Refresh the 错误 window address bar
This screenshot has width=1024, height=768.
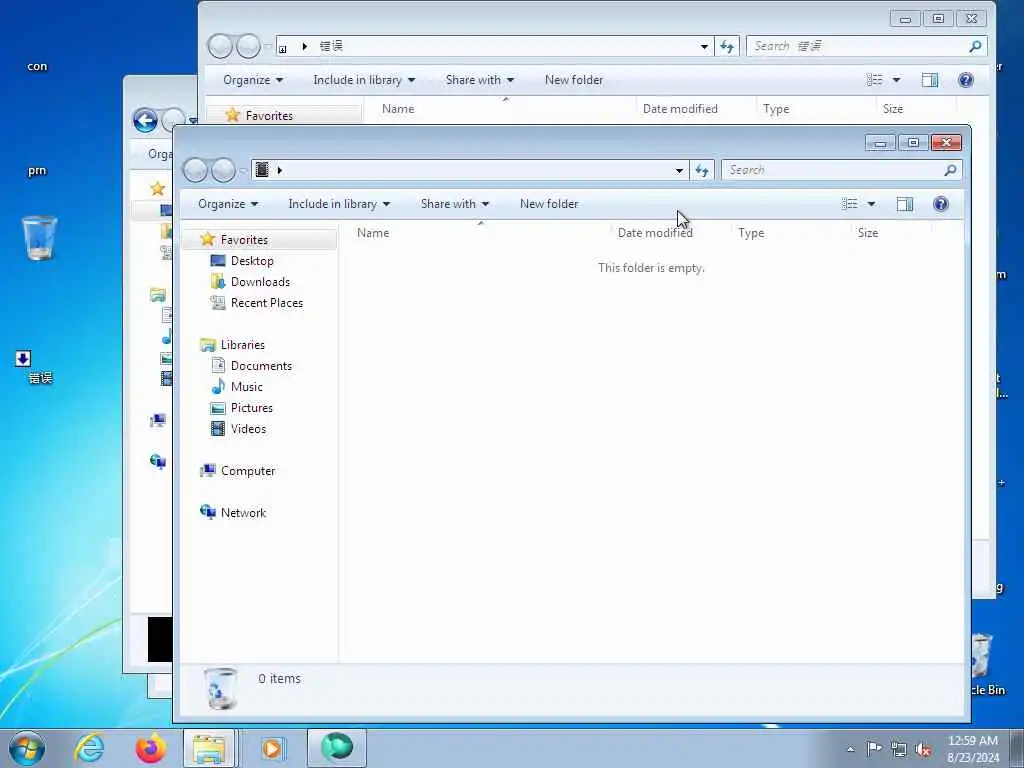point(727,46)
